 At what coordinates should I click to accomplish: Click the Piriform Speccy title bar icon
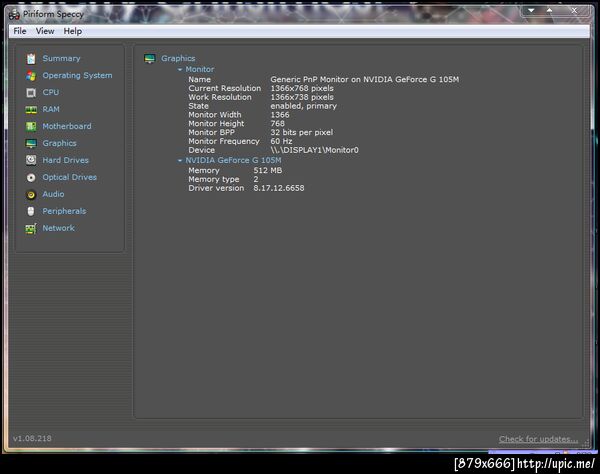click(x=14, y=15)
